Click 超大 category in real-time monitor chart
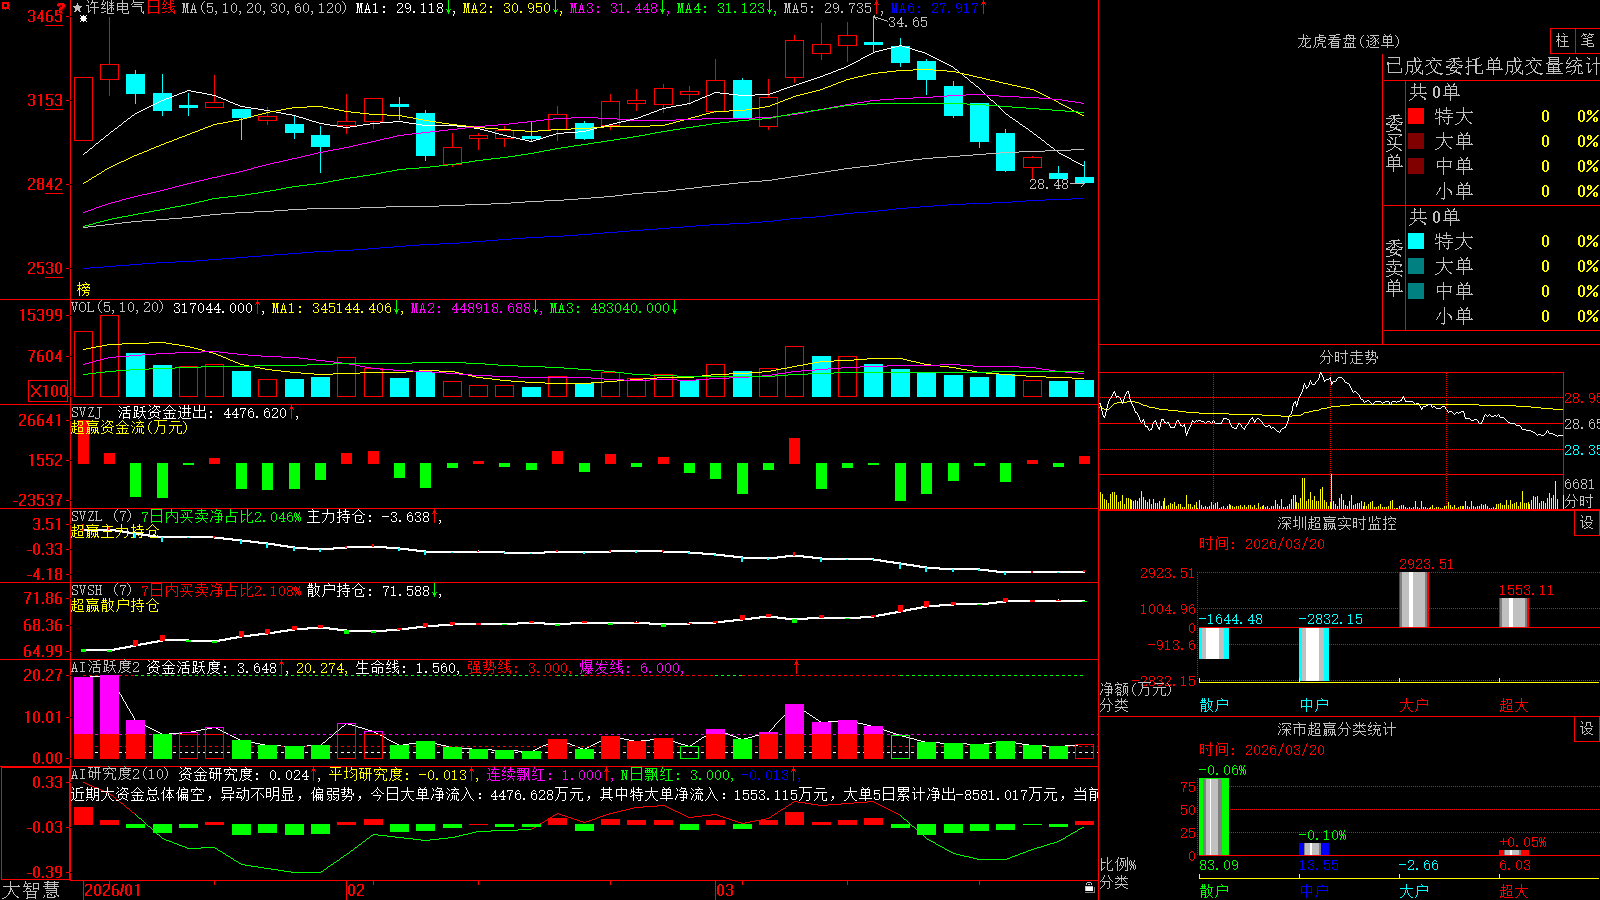The image size is (1600, 900). click(1514, 705)
